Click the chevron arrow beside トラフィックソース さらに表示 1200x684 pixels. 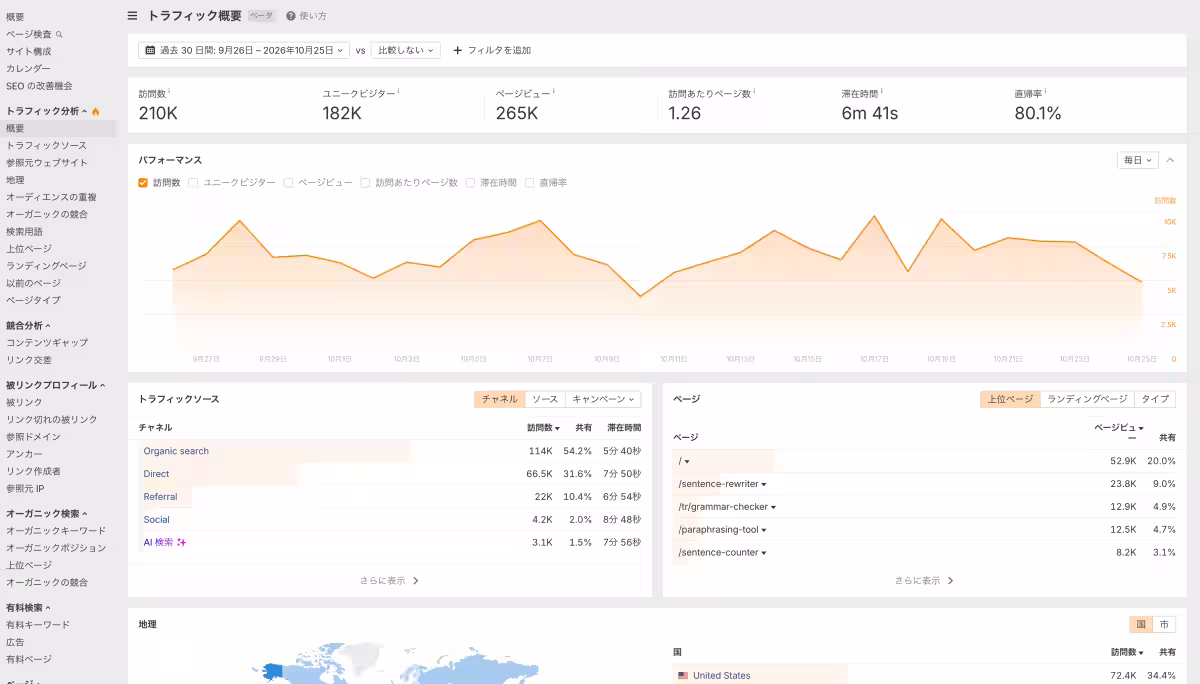click(x=416, y=580)
